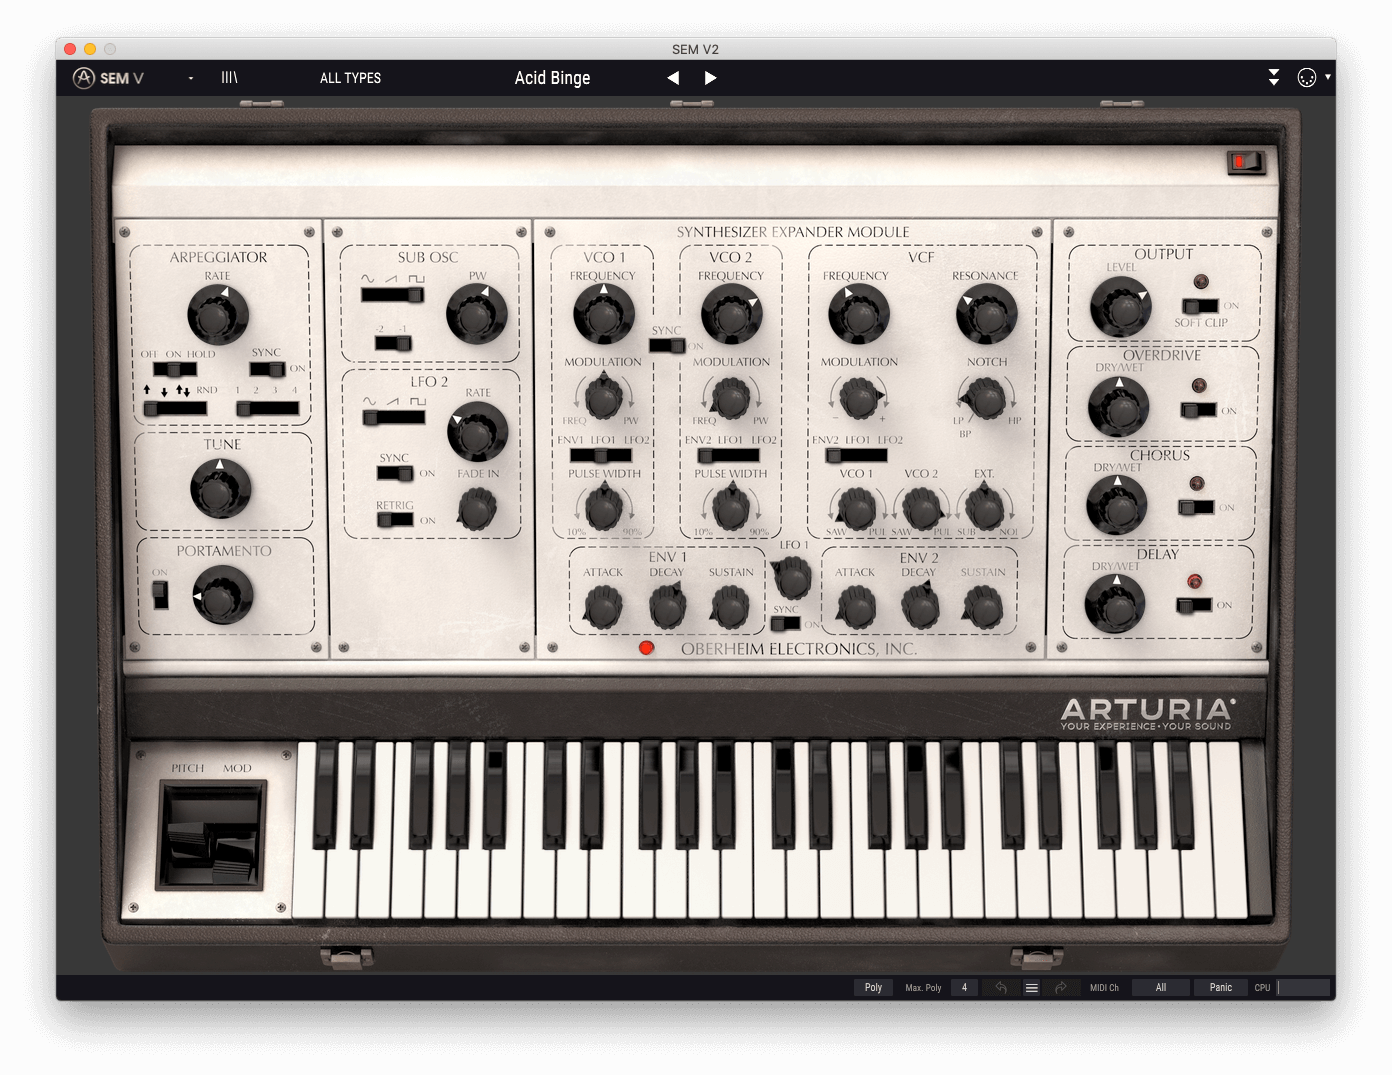The image size is (1392, 1075).
Task: Set the Sub Osc octave -2/-1 switch
Action: [x=393, y=343]
